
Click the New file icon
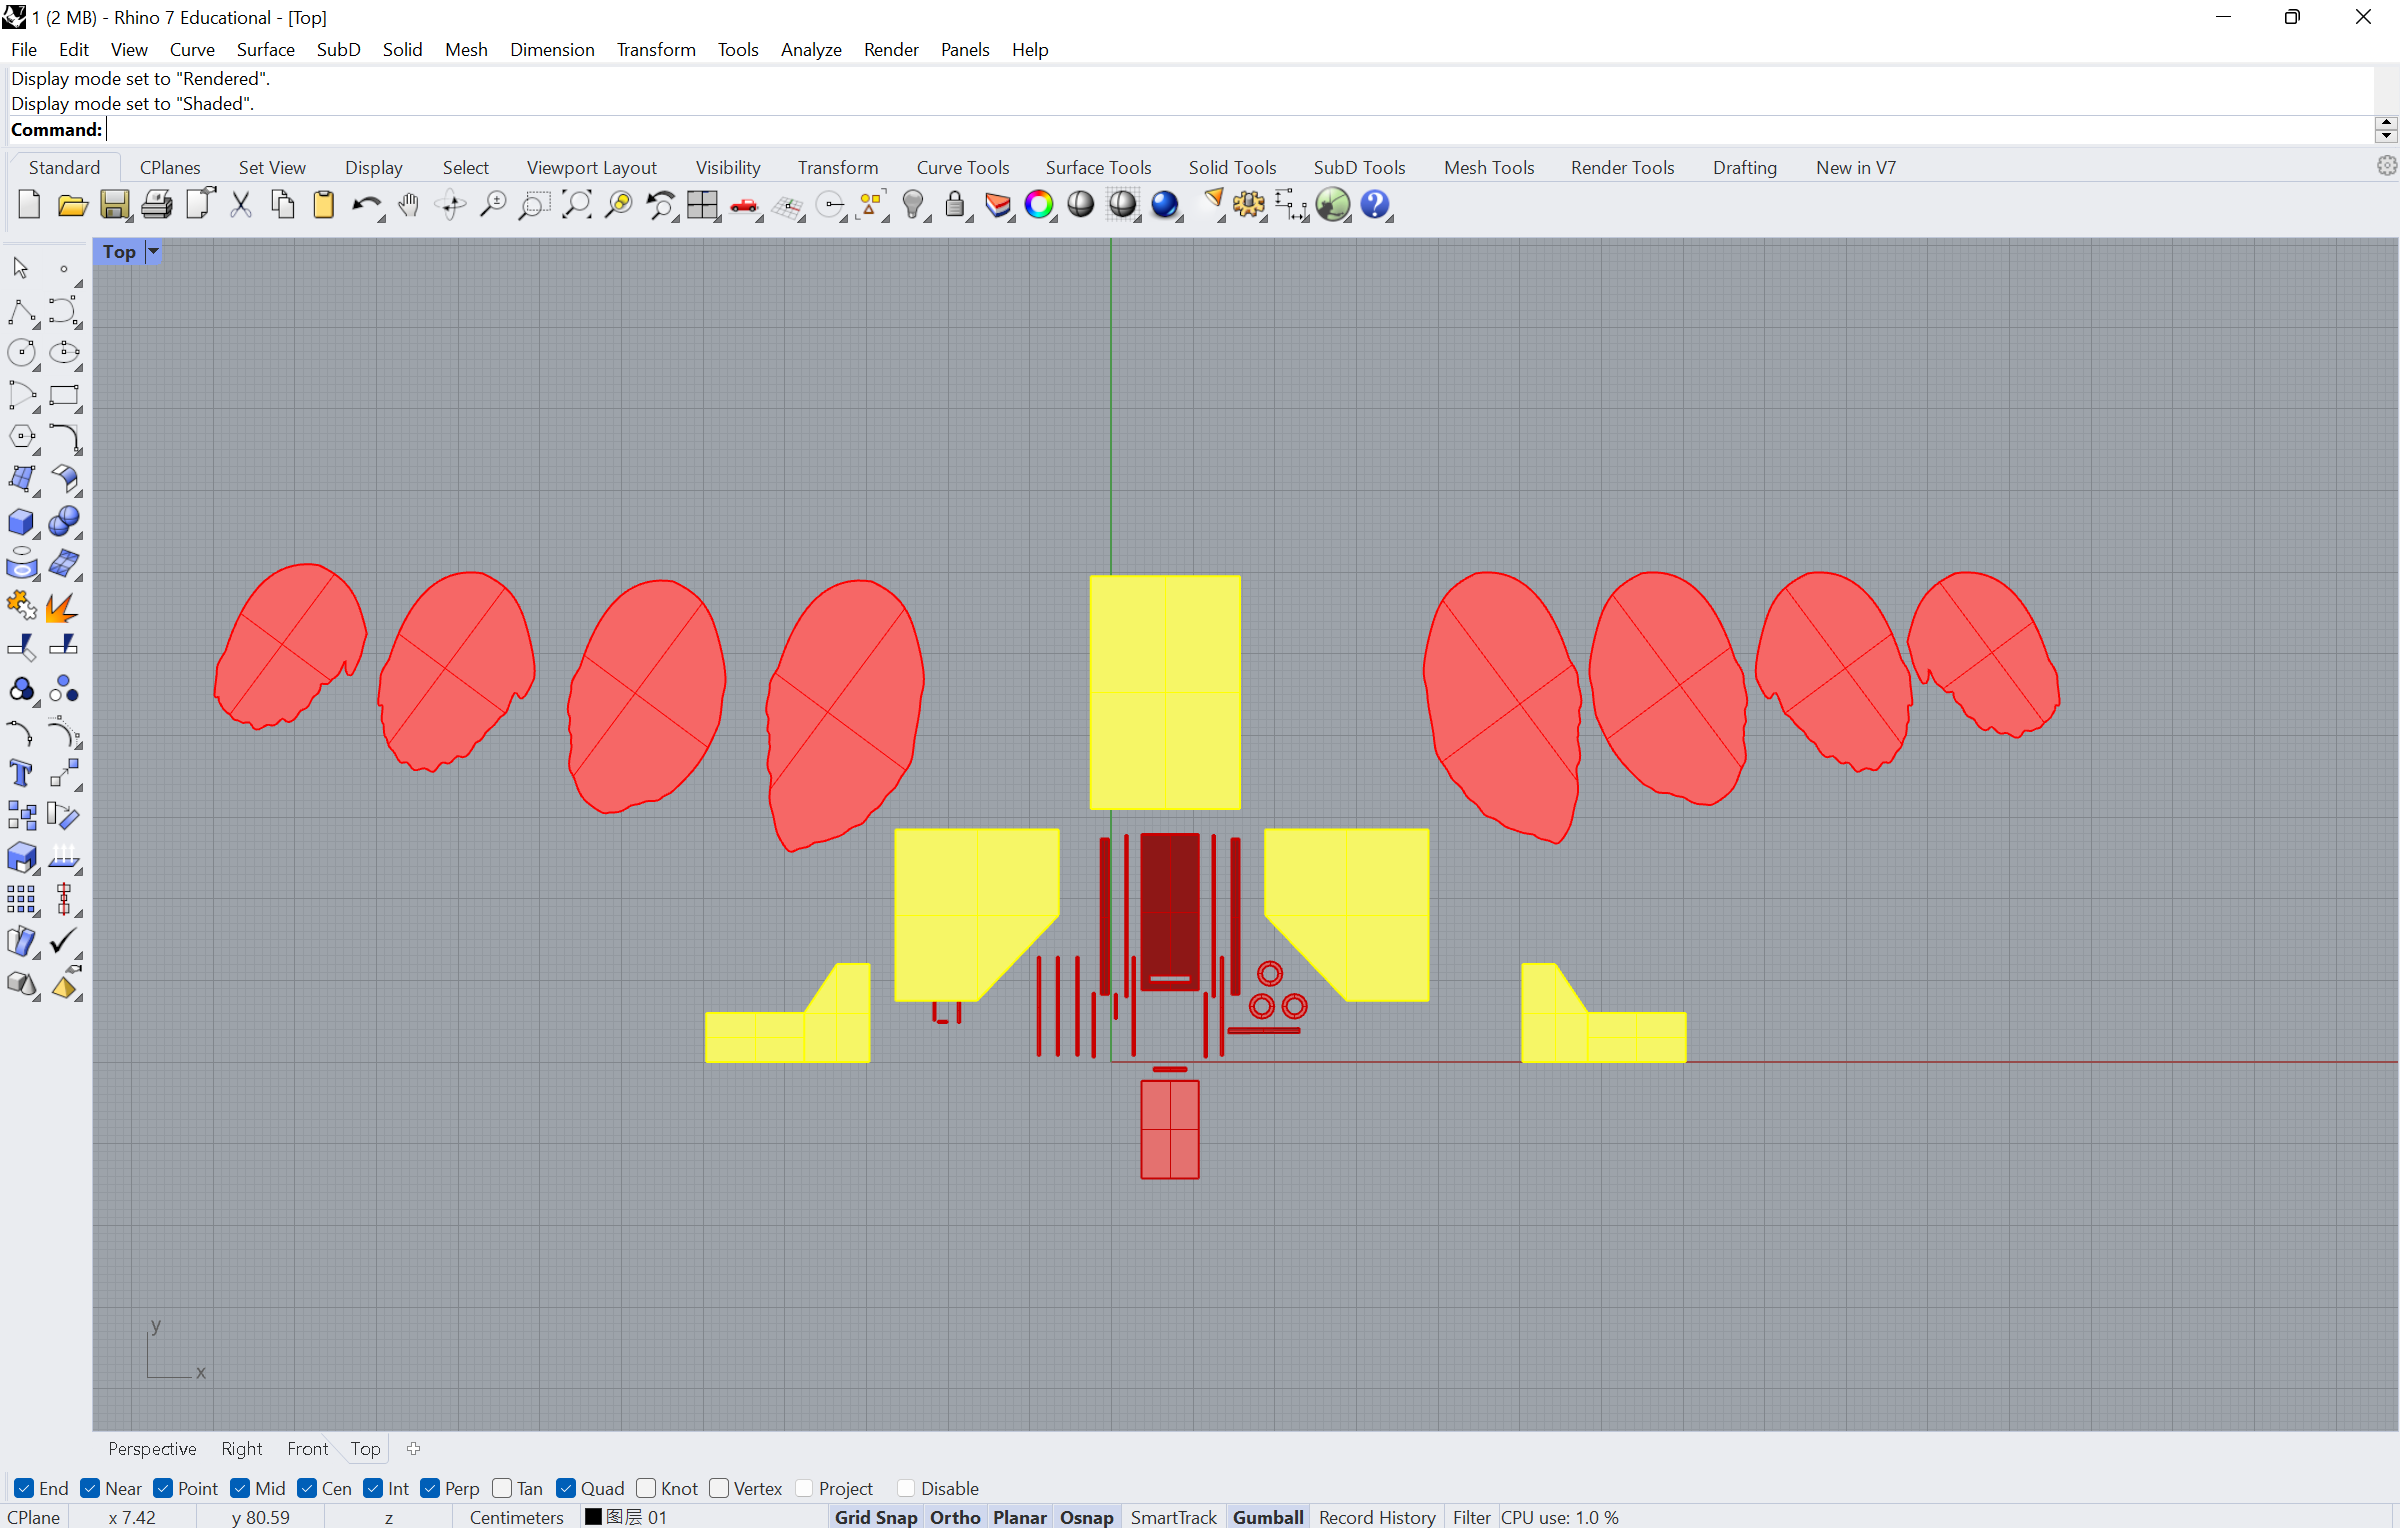29,205
